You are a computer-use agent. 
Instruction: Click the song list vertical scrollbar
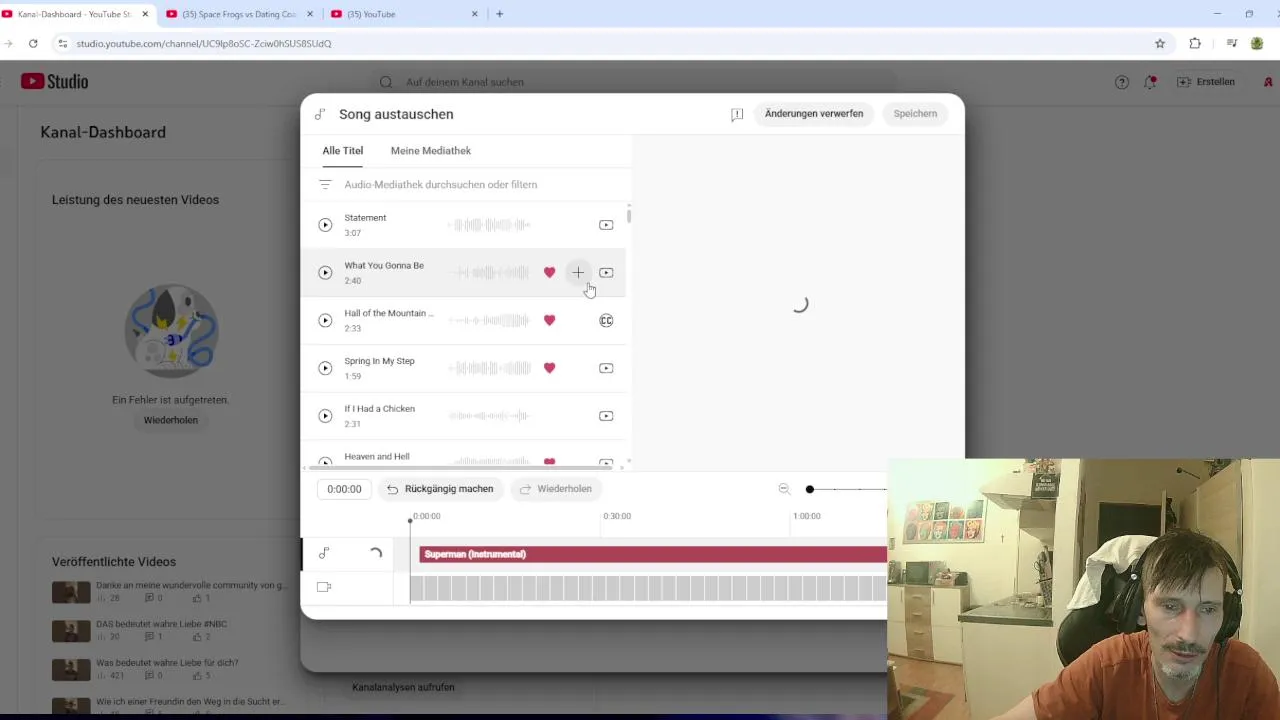click(x=629, y=216)
